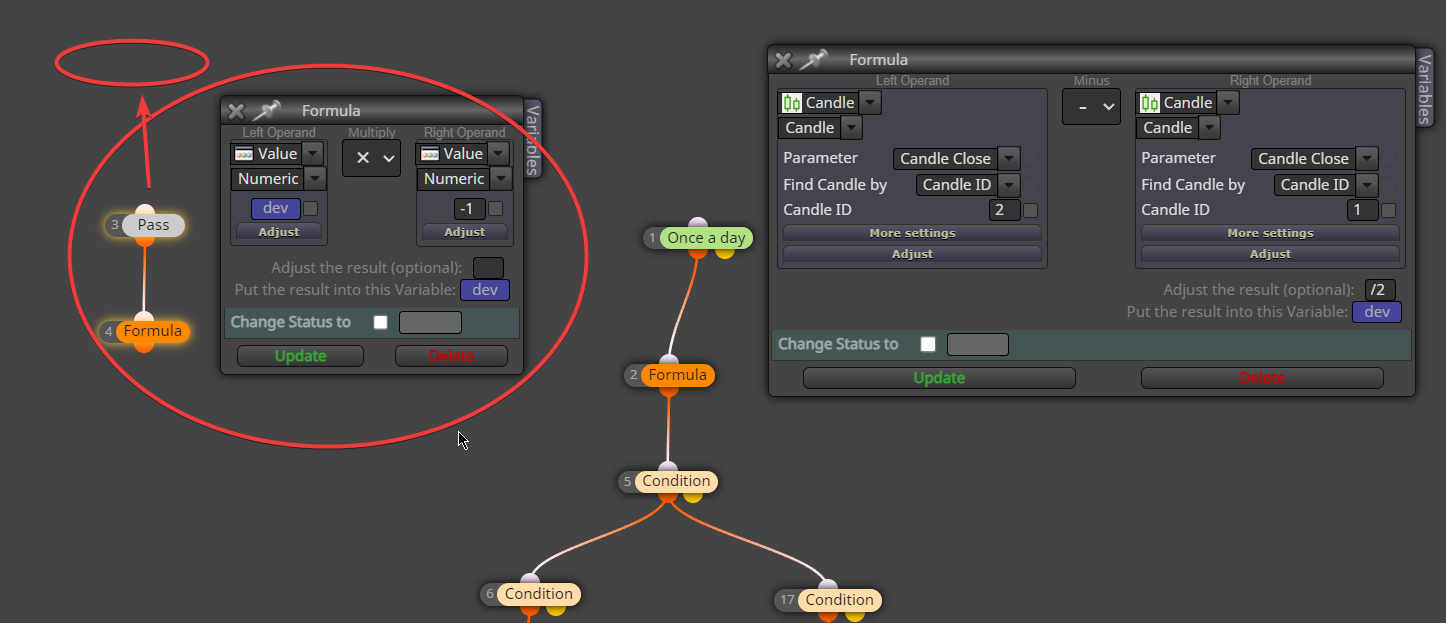Click the -1 numeric value field
The image size is (1446, 623).
[468, 209]
